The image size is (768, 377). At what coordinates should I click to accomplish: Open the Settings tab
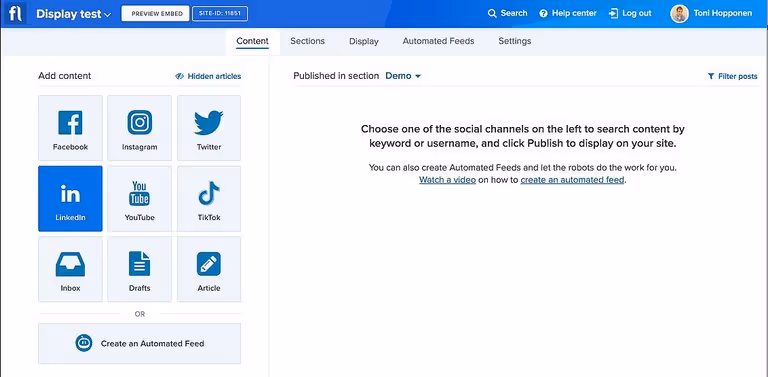(x=515, y=41)
